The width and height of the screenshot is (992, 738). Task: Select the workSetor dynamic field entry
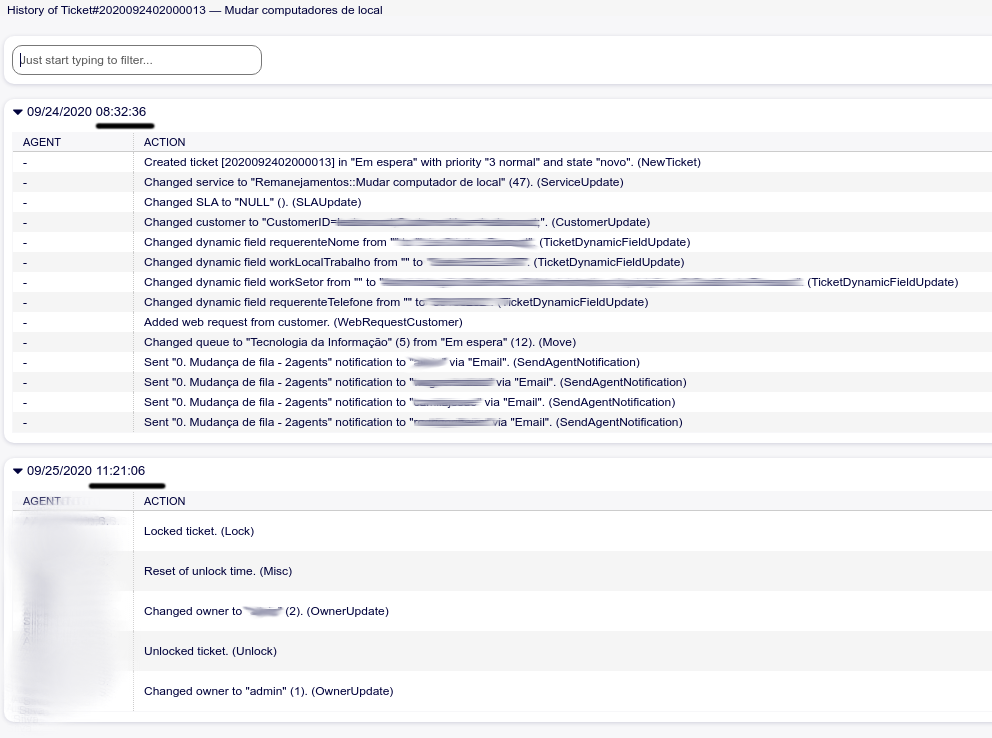550,282
